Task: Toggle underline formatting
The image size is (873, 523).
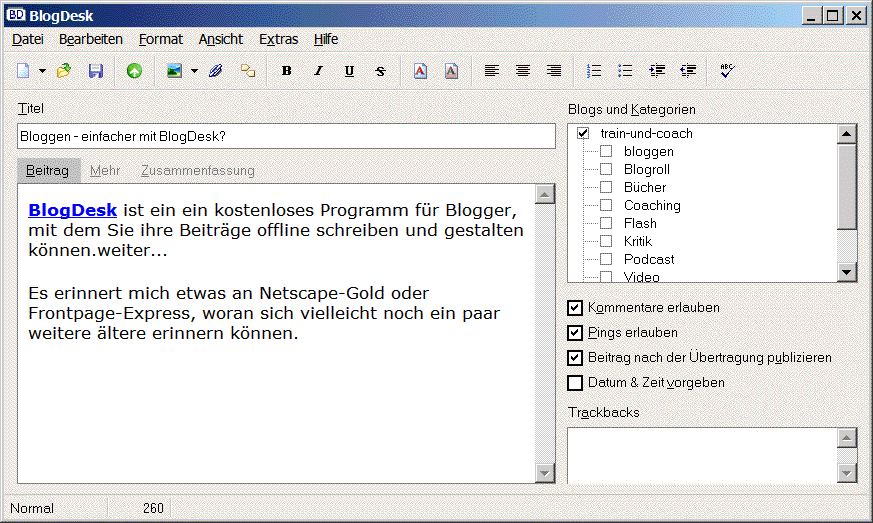Action: [349, 71]
